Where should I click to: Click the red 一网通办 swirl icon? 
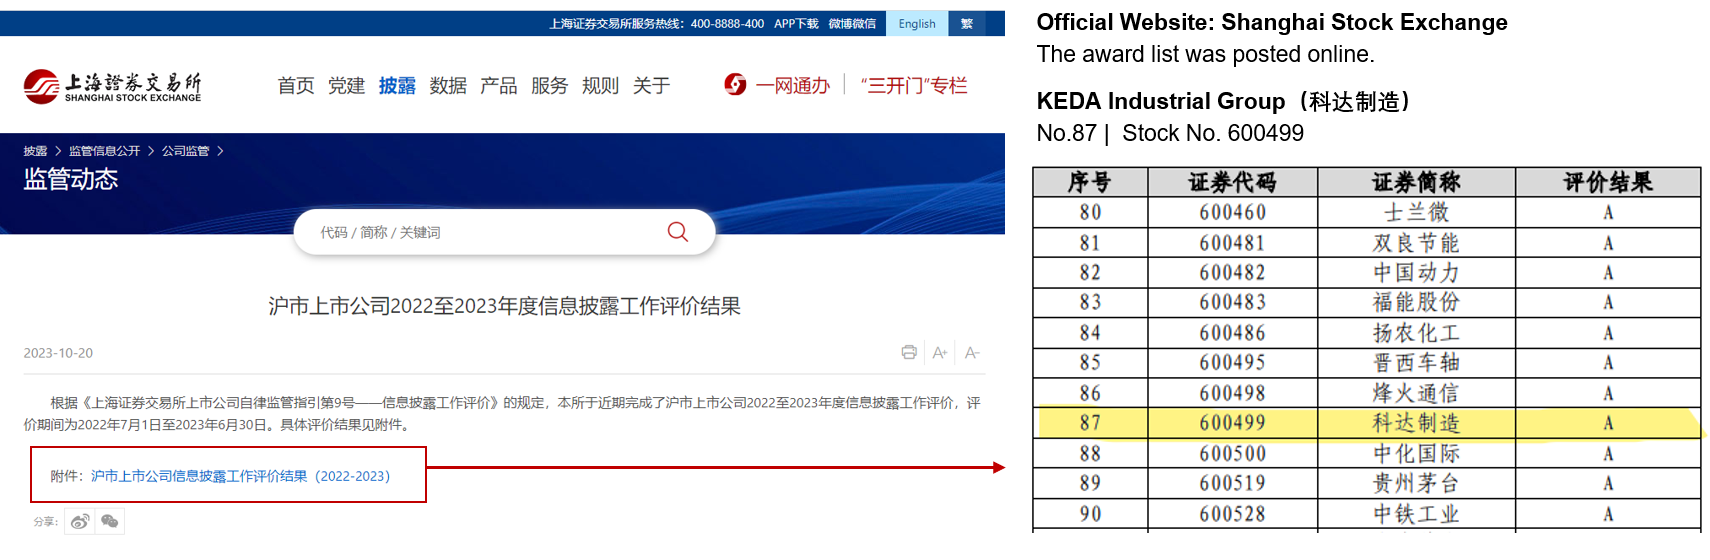[x=735, y=85]
